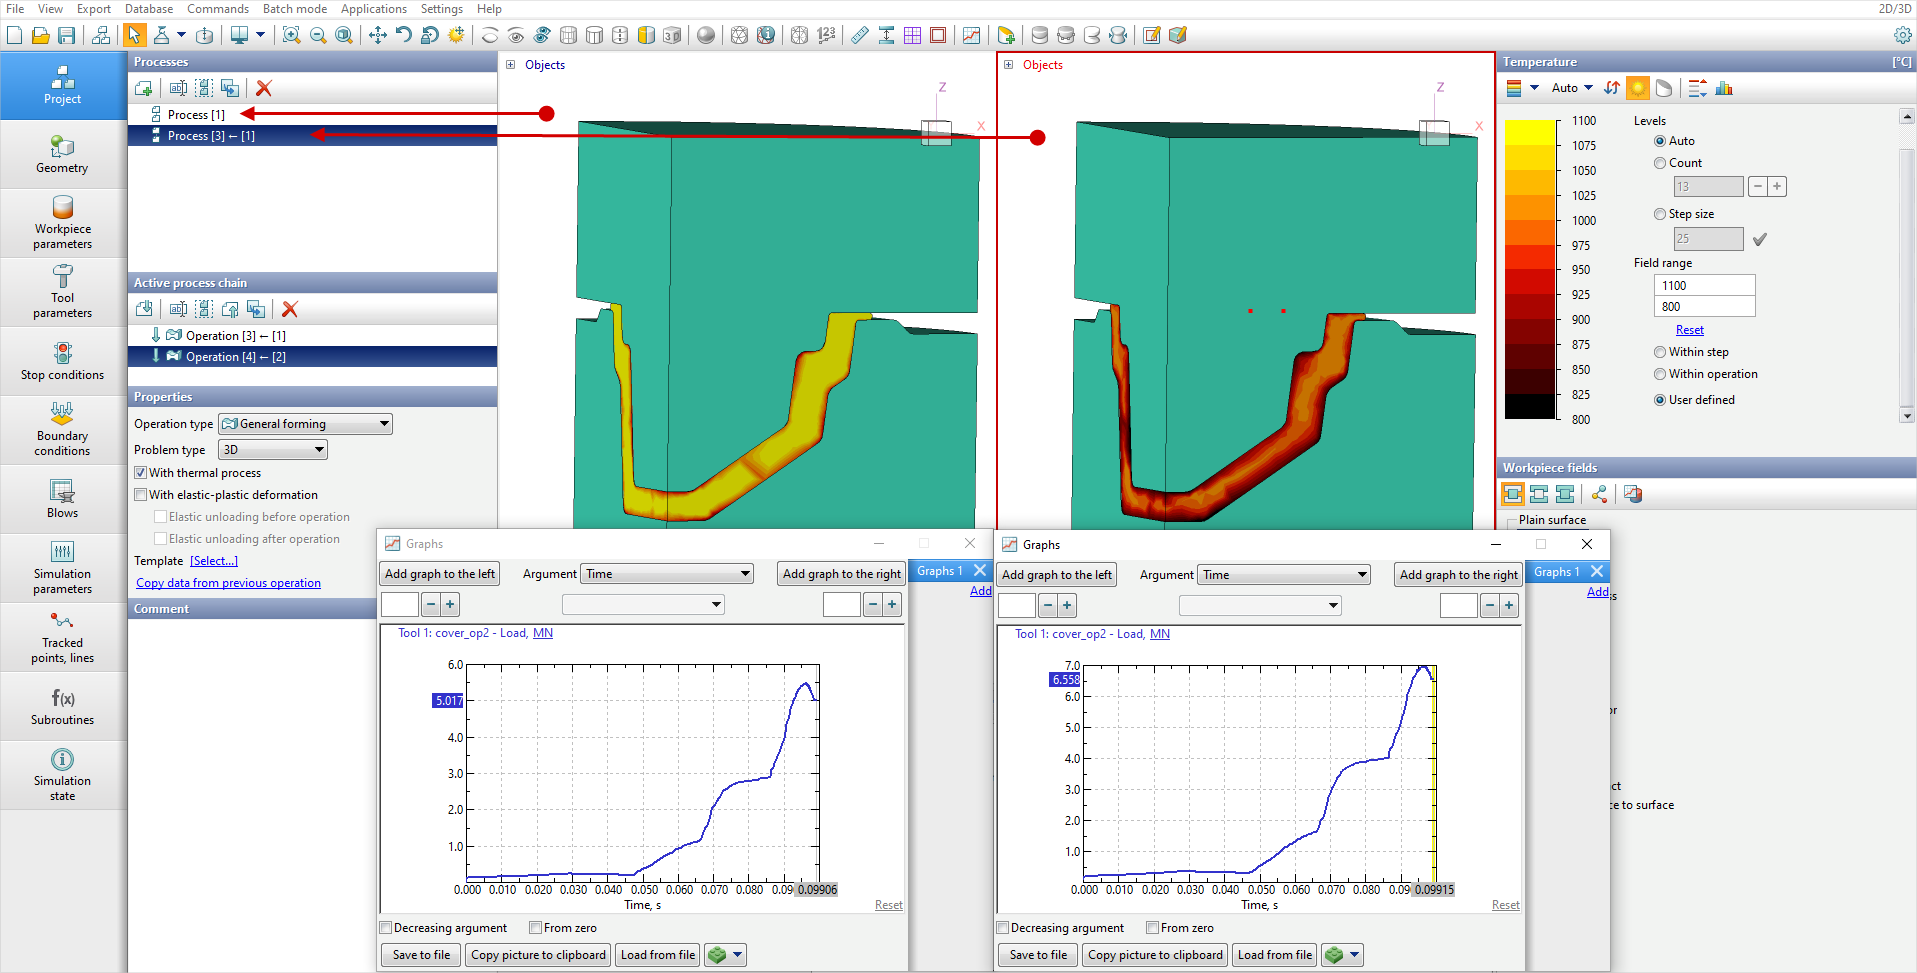
Task: Delete process with red X icon
Action: (264, 88)
